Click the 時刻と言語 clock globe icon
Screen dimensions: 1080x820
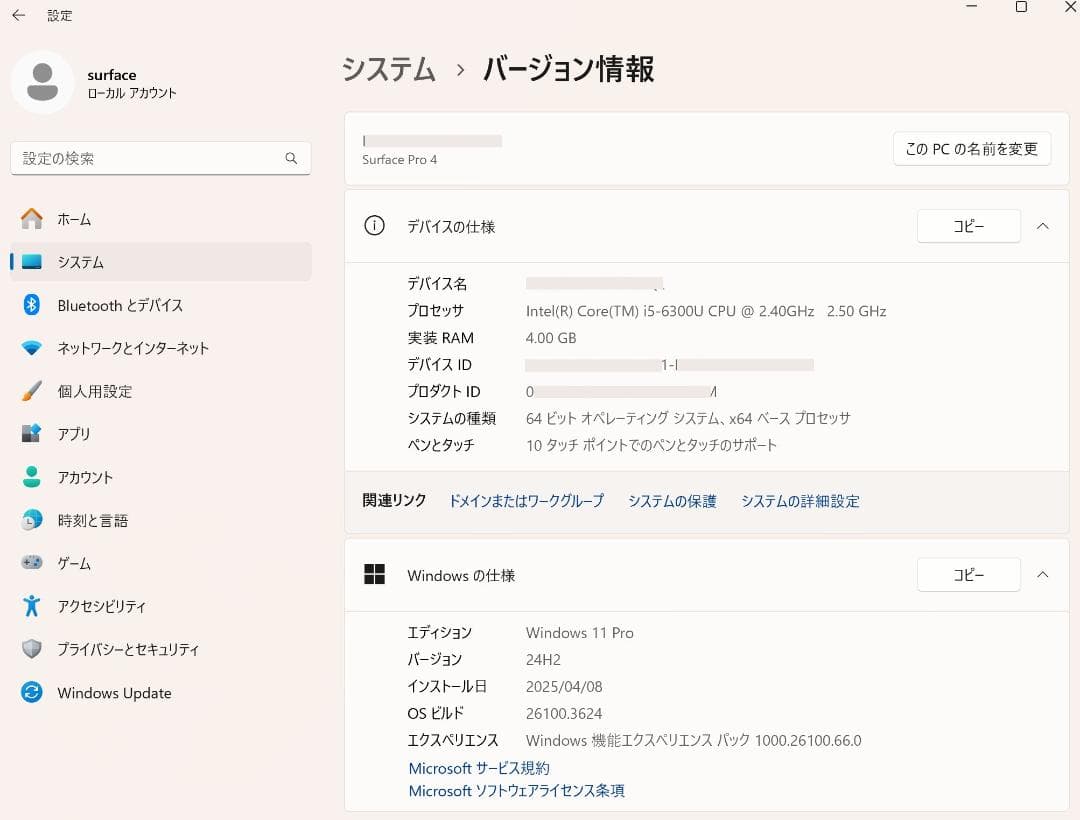32,520
